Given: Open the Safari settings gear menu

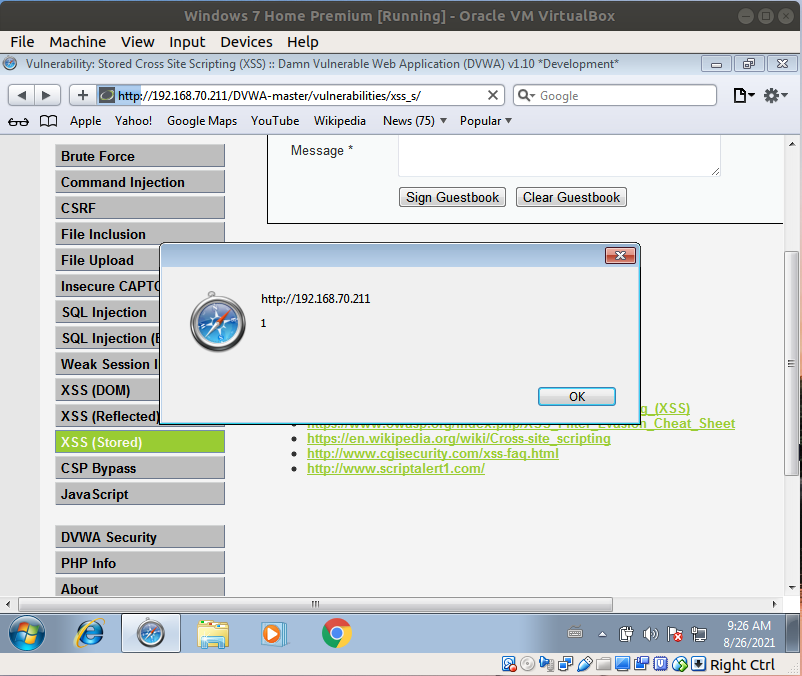Looking at the screenshot, I should pyautogui.click(x=775, y=95).
